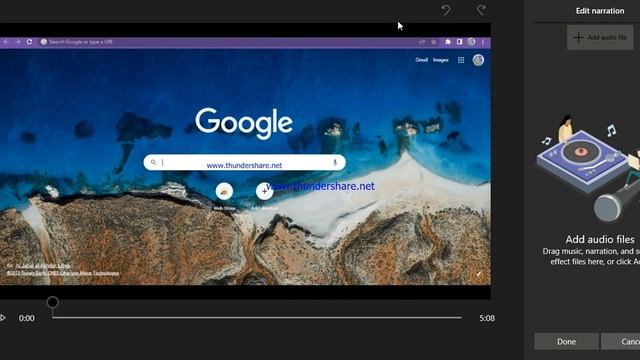The image size is (640, 360).
Task: Click the Google logo in the preview
Action: tap(244, 123)
